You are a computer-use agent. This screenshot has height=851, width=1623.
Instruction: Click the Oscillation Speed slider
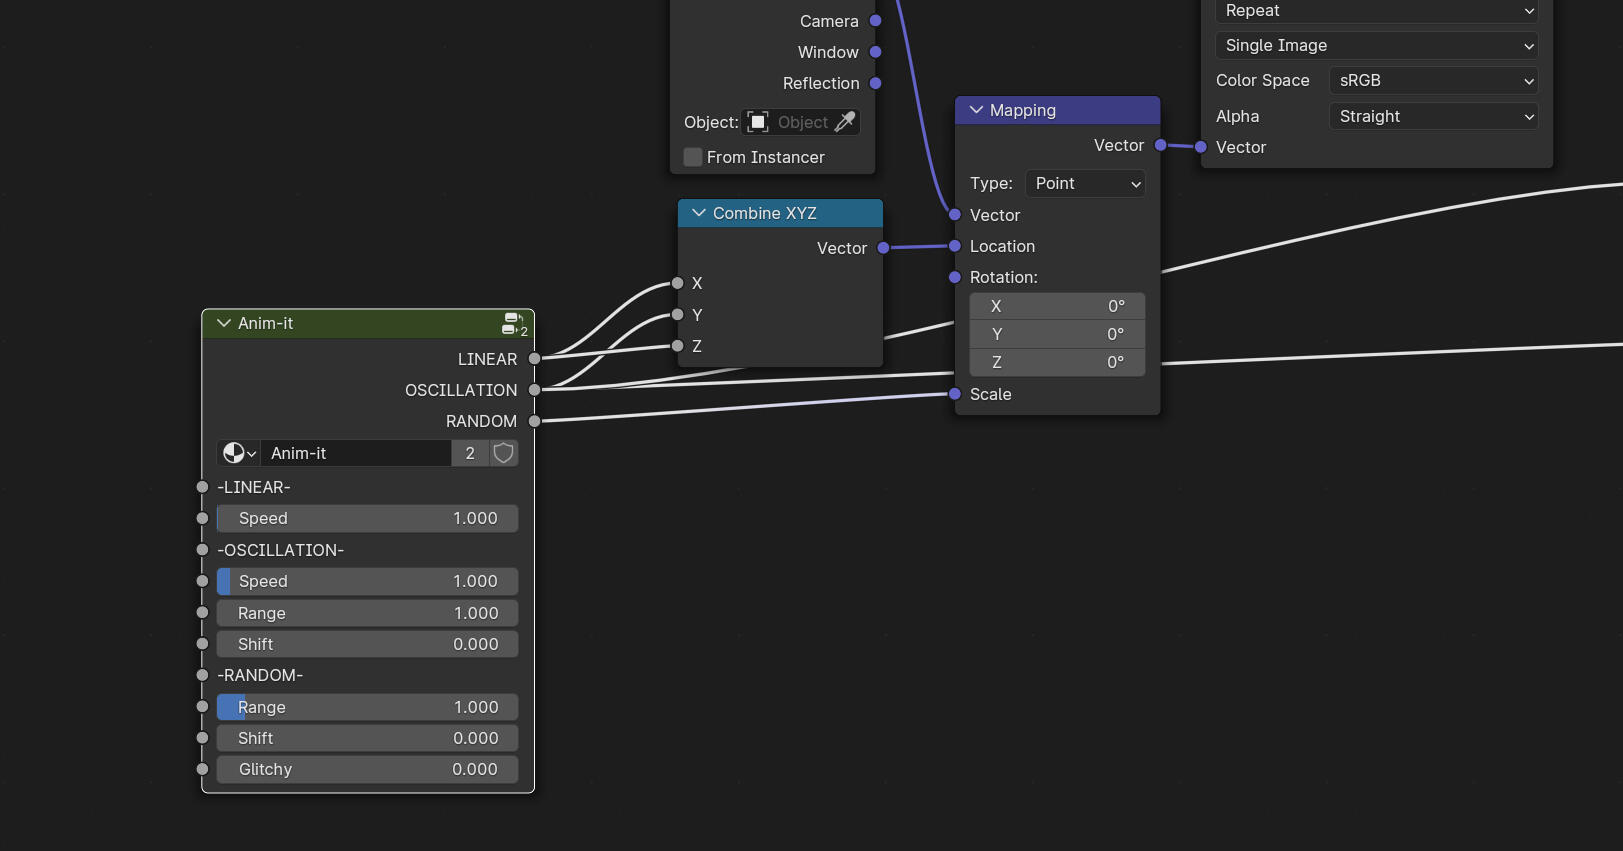tap(367, 581)
